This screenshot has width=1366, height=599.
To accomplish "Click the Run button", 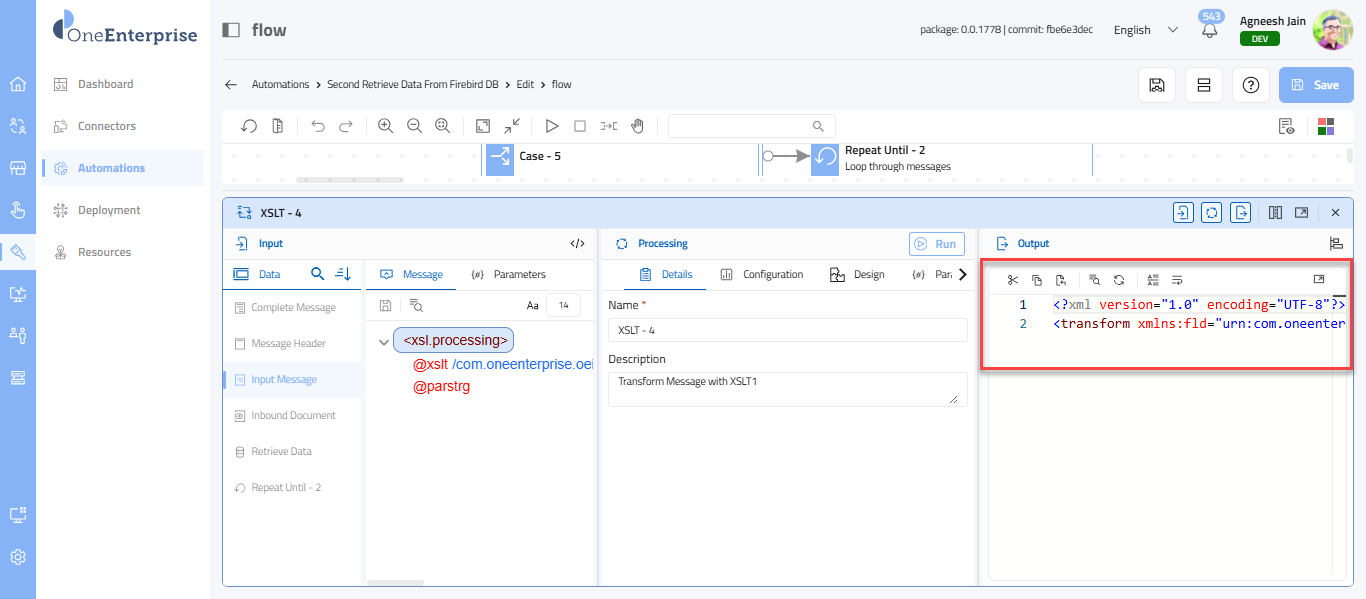I will click(936, 244).
